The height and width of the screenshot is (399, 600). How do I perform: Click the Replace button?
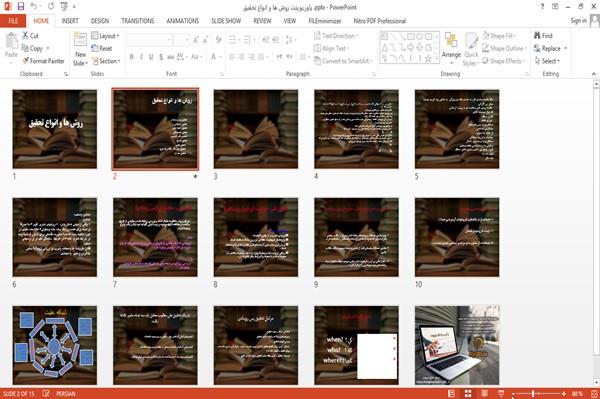[x=550, y=48]
